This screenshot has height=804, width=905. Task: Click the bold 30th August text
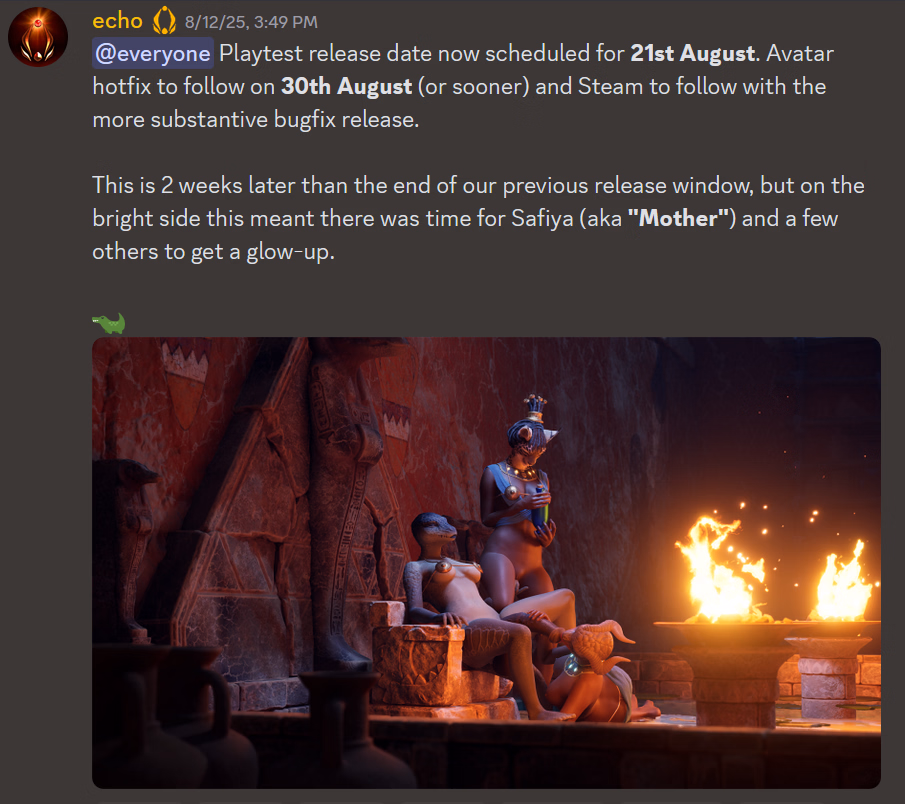pyautogui.click(x=346, y=87)
